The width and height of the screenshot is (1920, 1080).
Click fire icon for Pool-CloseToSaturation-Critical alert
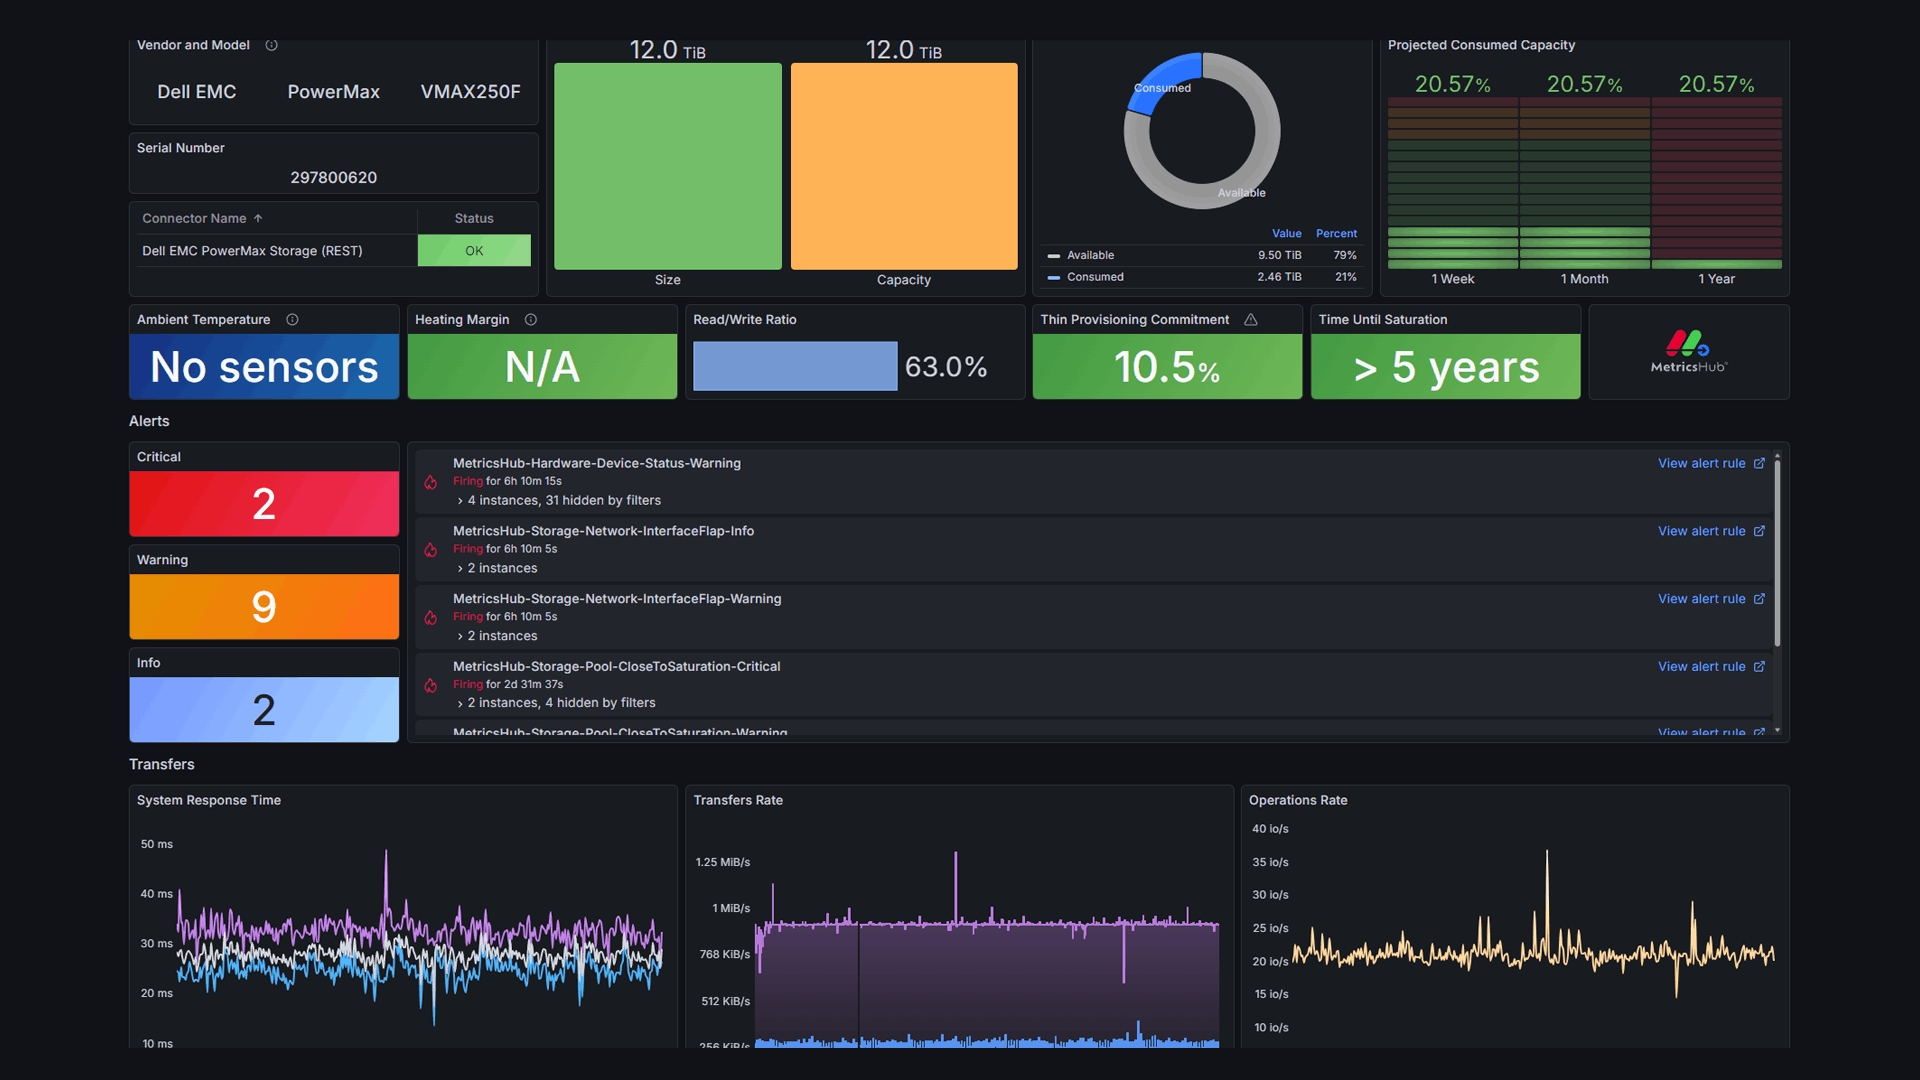431,685
